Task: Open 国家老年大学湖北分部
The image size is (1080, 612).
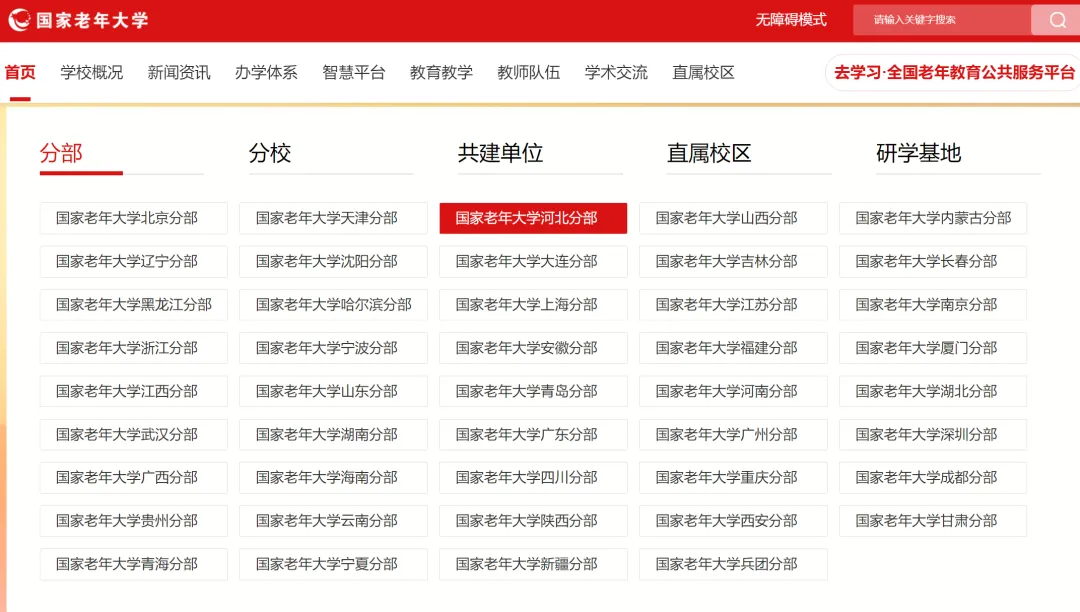Action: [x=933, y=392]
